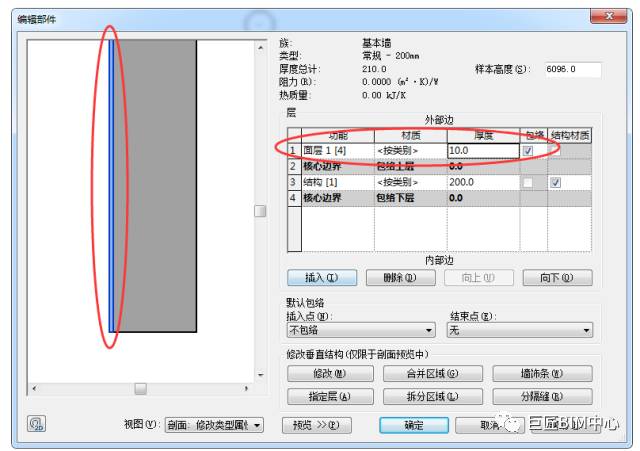Image resolution: width=640 pixels, height=451 pixels.
Task: Click the preview scroll right arrow
Action: [246, 389]
